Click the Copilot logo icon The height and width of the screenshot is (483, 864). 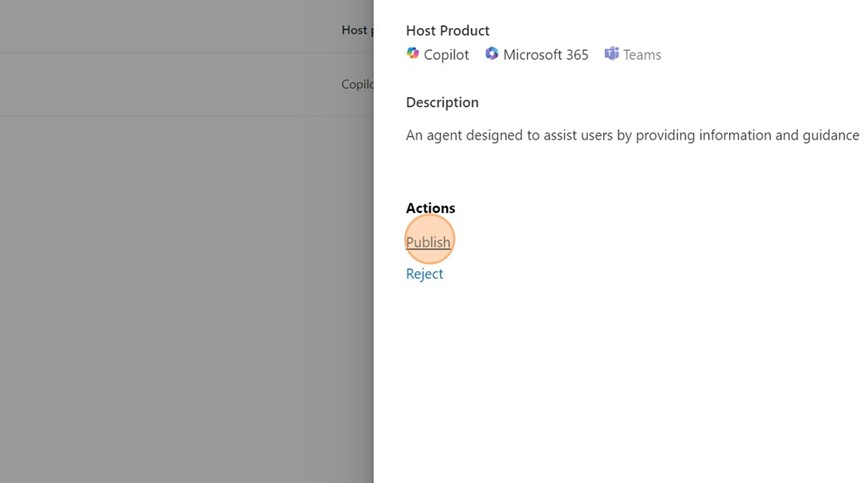tap(413, 54)
